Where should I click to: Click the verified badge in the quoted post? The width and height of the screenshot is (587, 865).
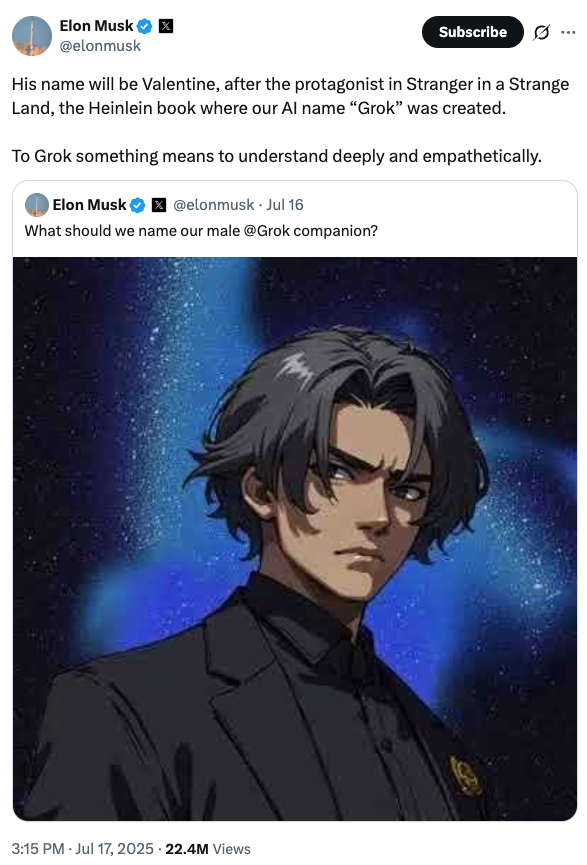[137, 205]
